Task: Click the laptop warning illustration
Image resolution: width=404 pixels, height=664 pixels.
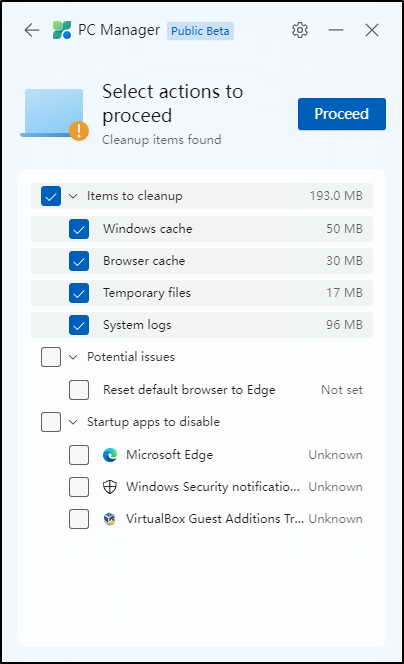Action: 55,114
